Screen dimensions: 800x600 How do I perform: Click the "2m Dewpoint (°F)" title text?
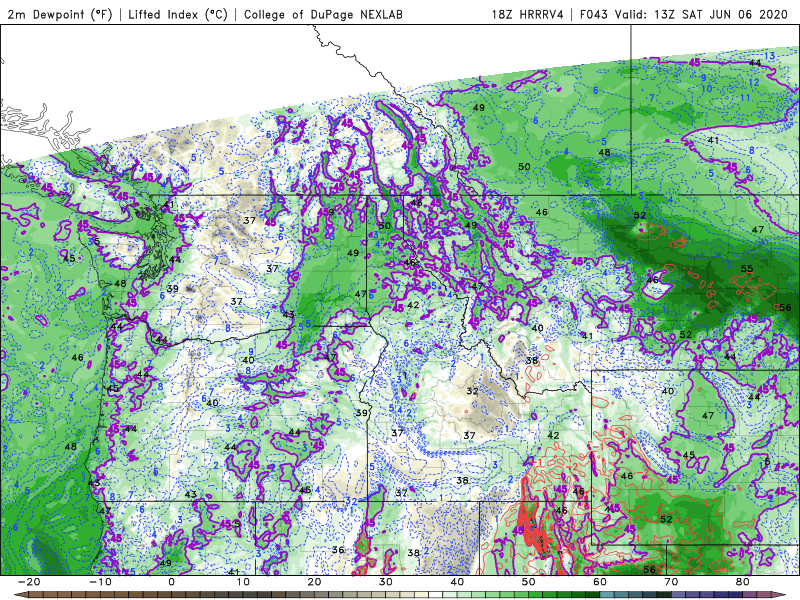pyautogui.click(x=60, y=14)
